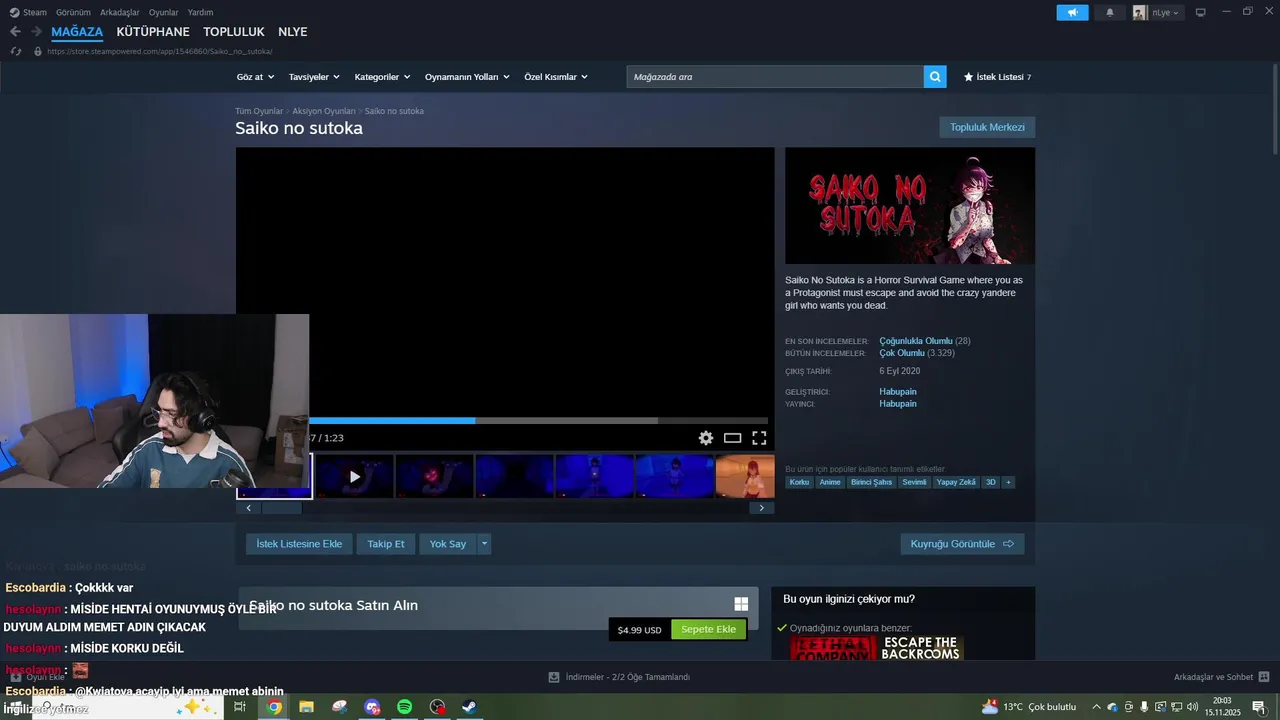This screenshot has width=1280, height=720.
Task: Open Friends and Chat icon
Action: pos(1264,677)
